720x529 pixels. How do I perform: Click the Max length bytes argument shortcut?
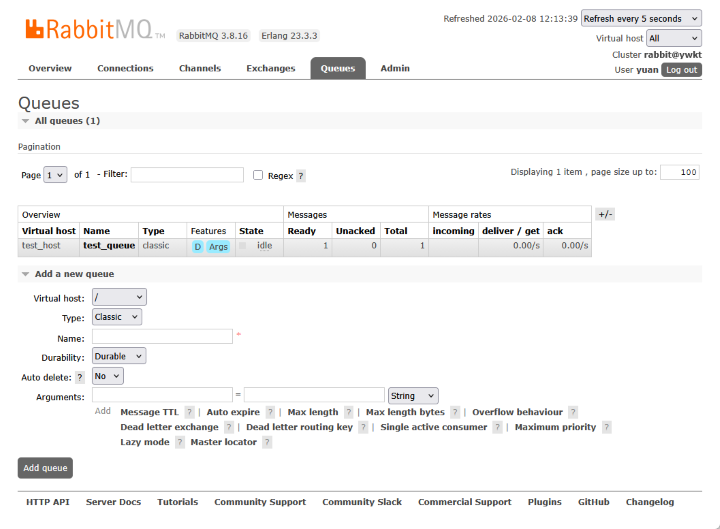(405, 412)
